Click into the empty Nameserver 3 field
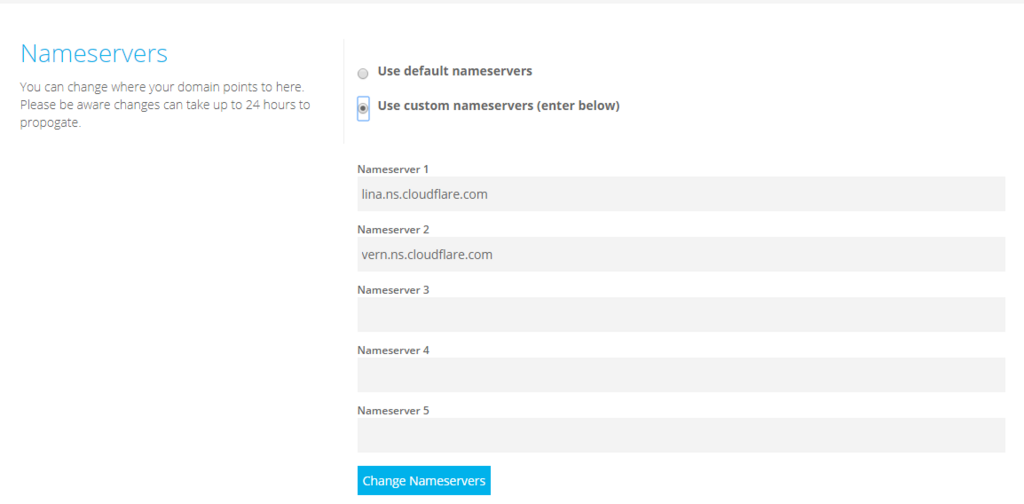The width and height of the screenshot is (1024, 504). pos(680,314)
